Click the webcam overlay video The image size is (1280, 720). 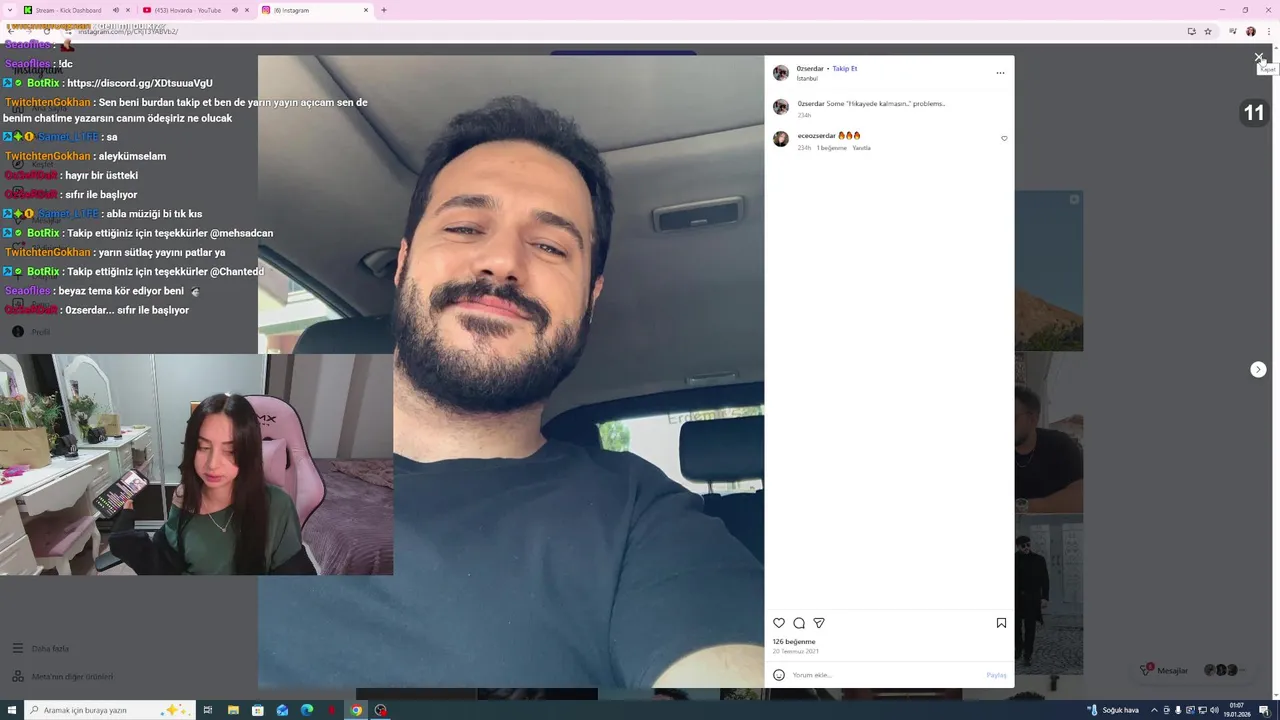click(x=196, y=465)
